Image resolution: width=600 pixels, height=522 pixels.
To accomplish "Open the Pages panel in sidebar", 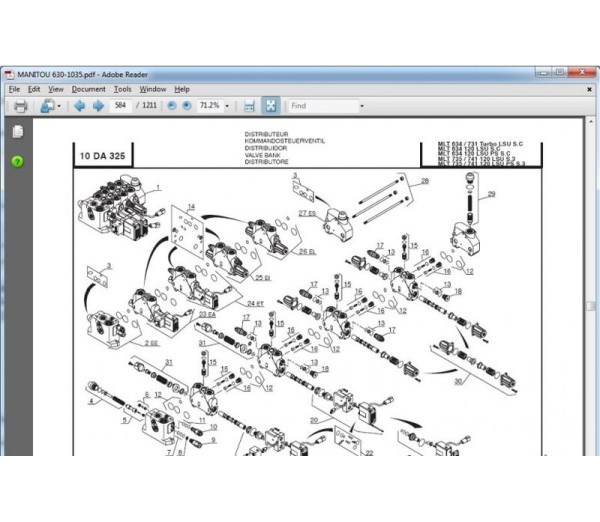I will click(17, 132).
